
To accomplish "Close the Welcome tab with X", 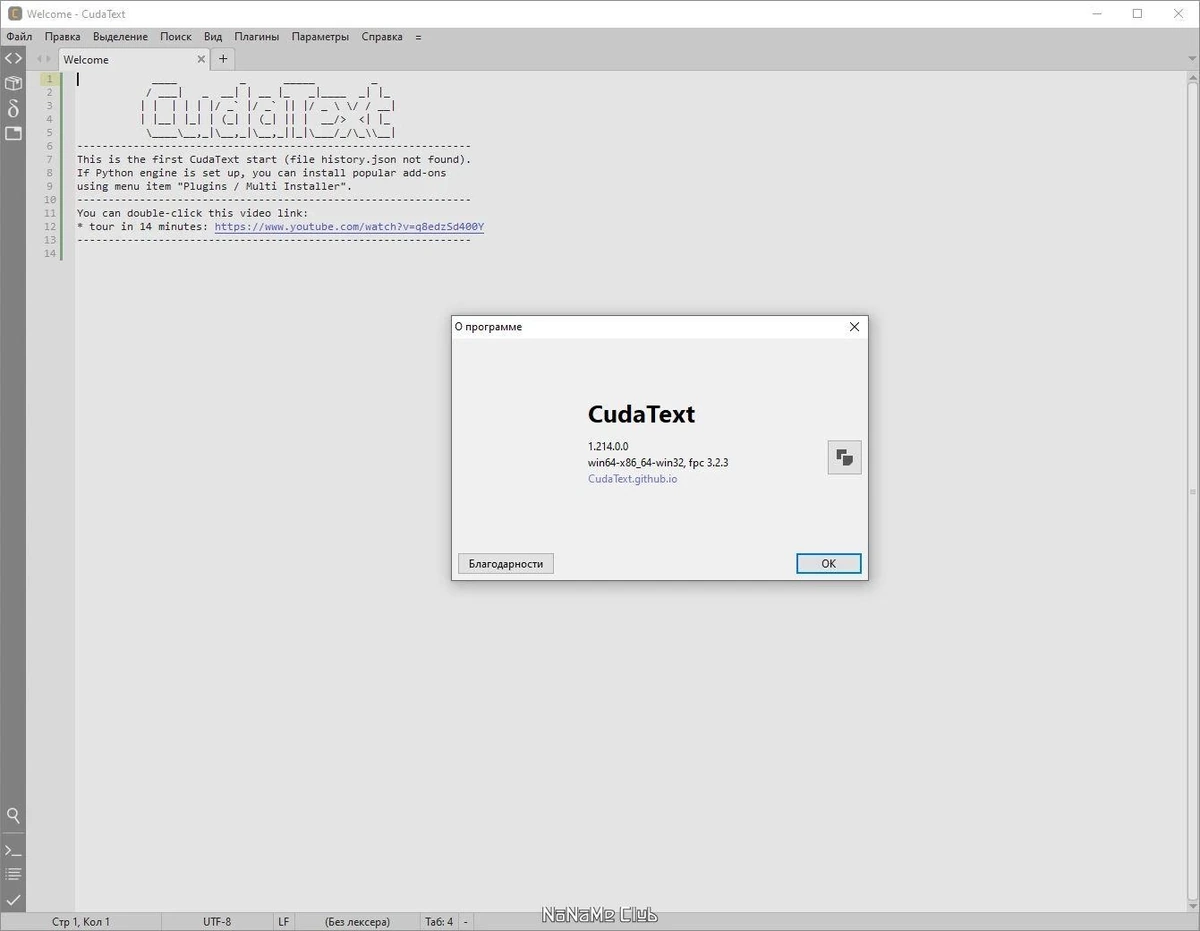I will click(x=201, y=59).
